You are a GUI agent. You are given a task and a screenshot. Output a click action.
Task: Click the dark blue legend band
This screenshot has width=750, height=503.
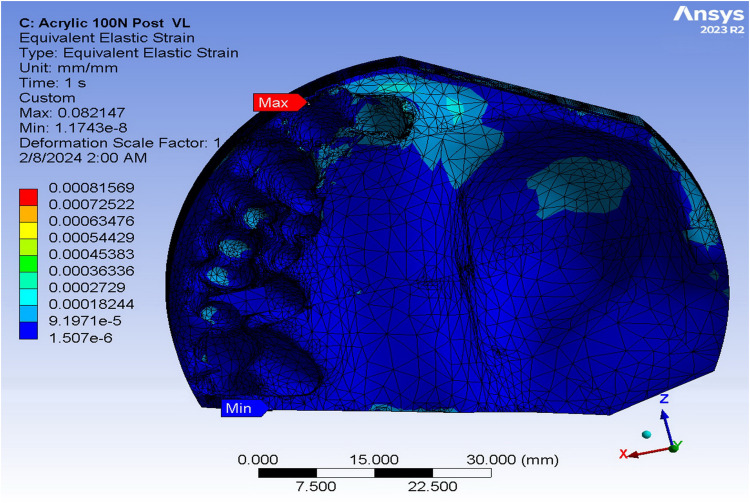(28, 331)
